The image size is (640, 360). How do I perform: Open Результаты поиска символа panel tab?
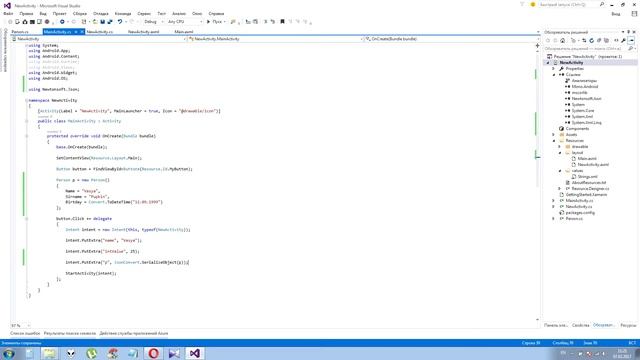click(70, 333)
